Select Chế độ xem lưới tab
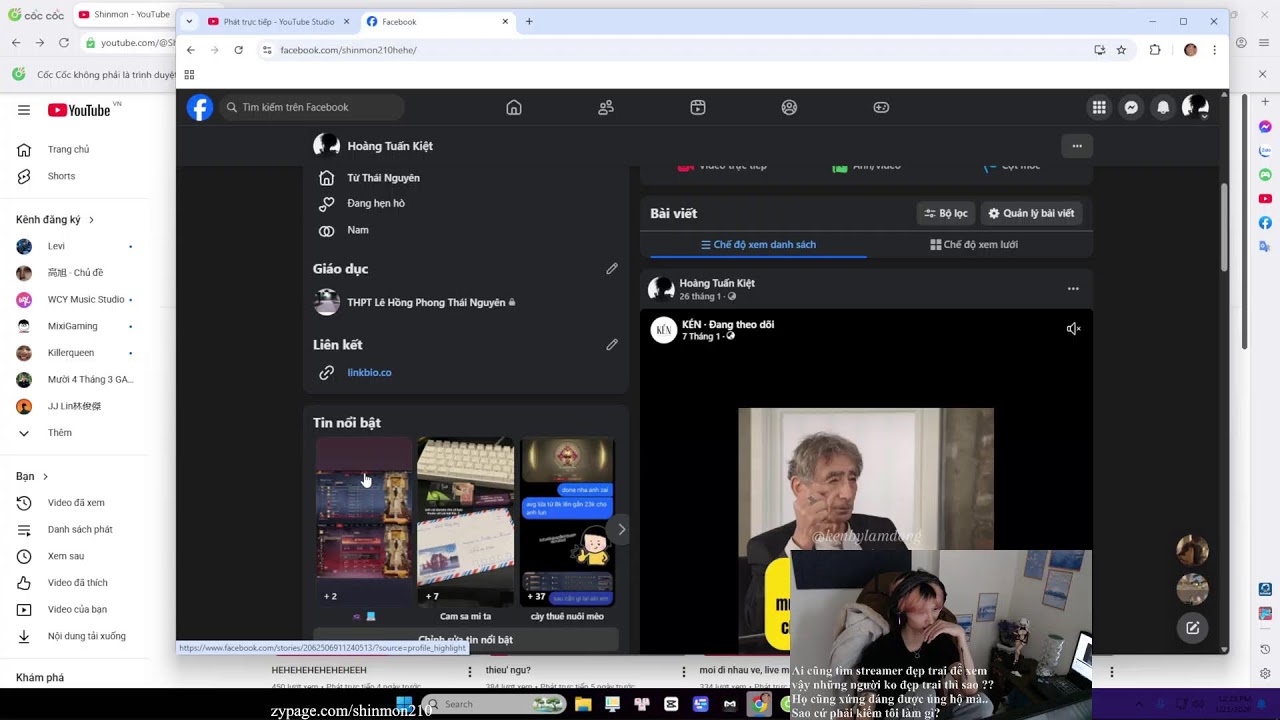 [974, 245]
